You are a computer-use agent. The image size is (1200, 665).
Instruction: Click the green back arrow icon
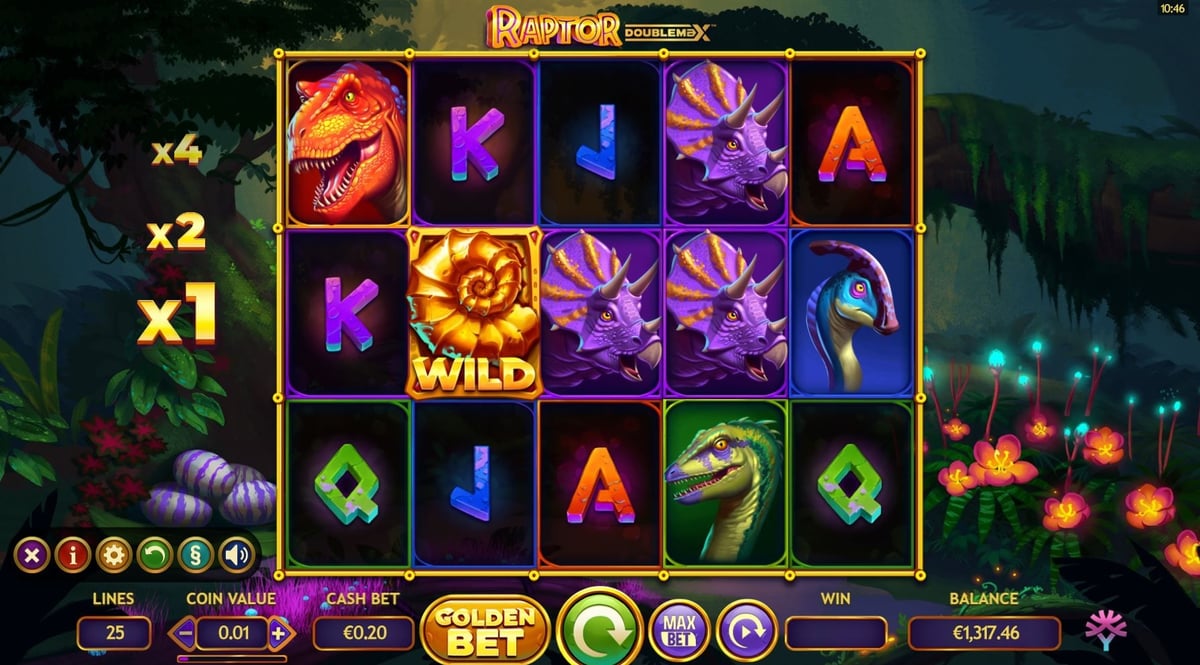pos(155,554)
